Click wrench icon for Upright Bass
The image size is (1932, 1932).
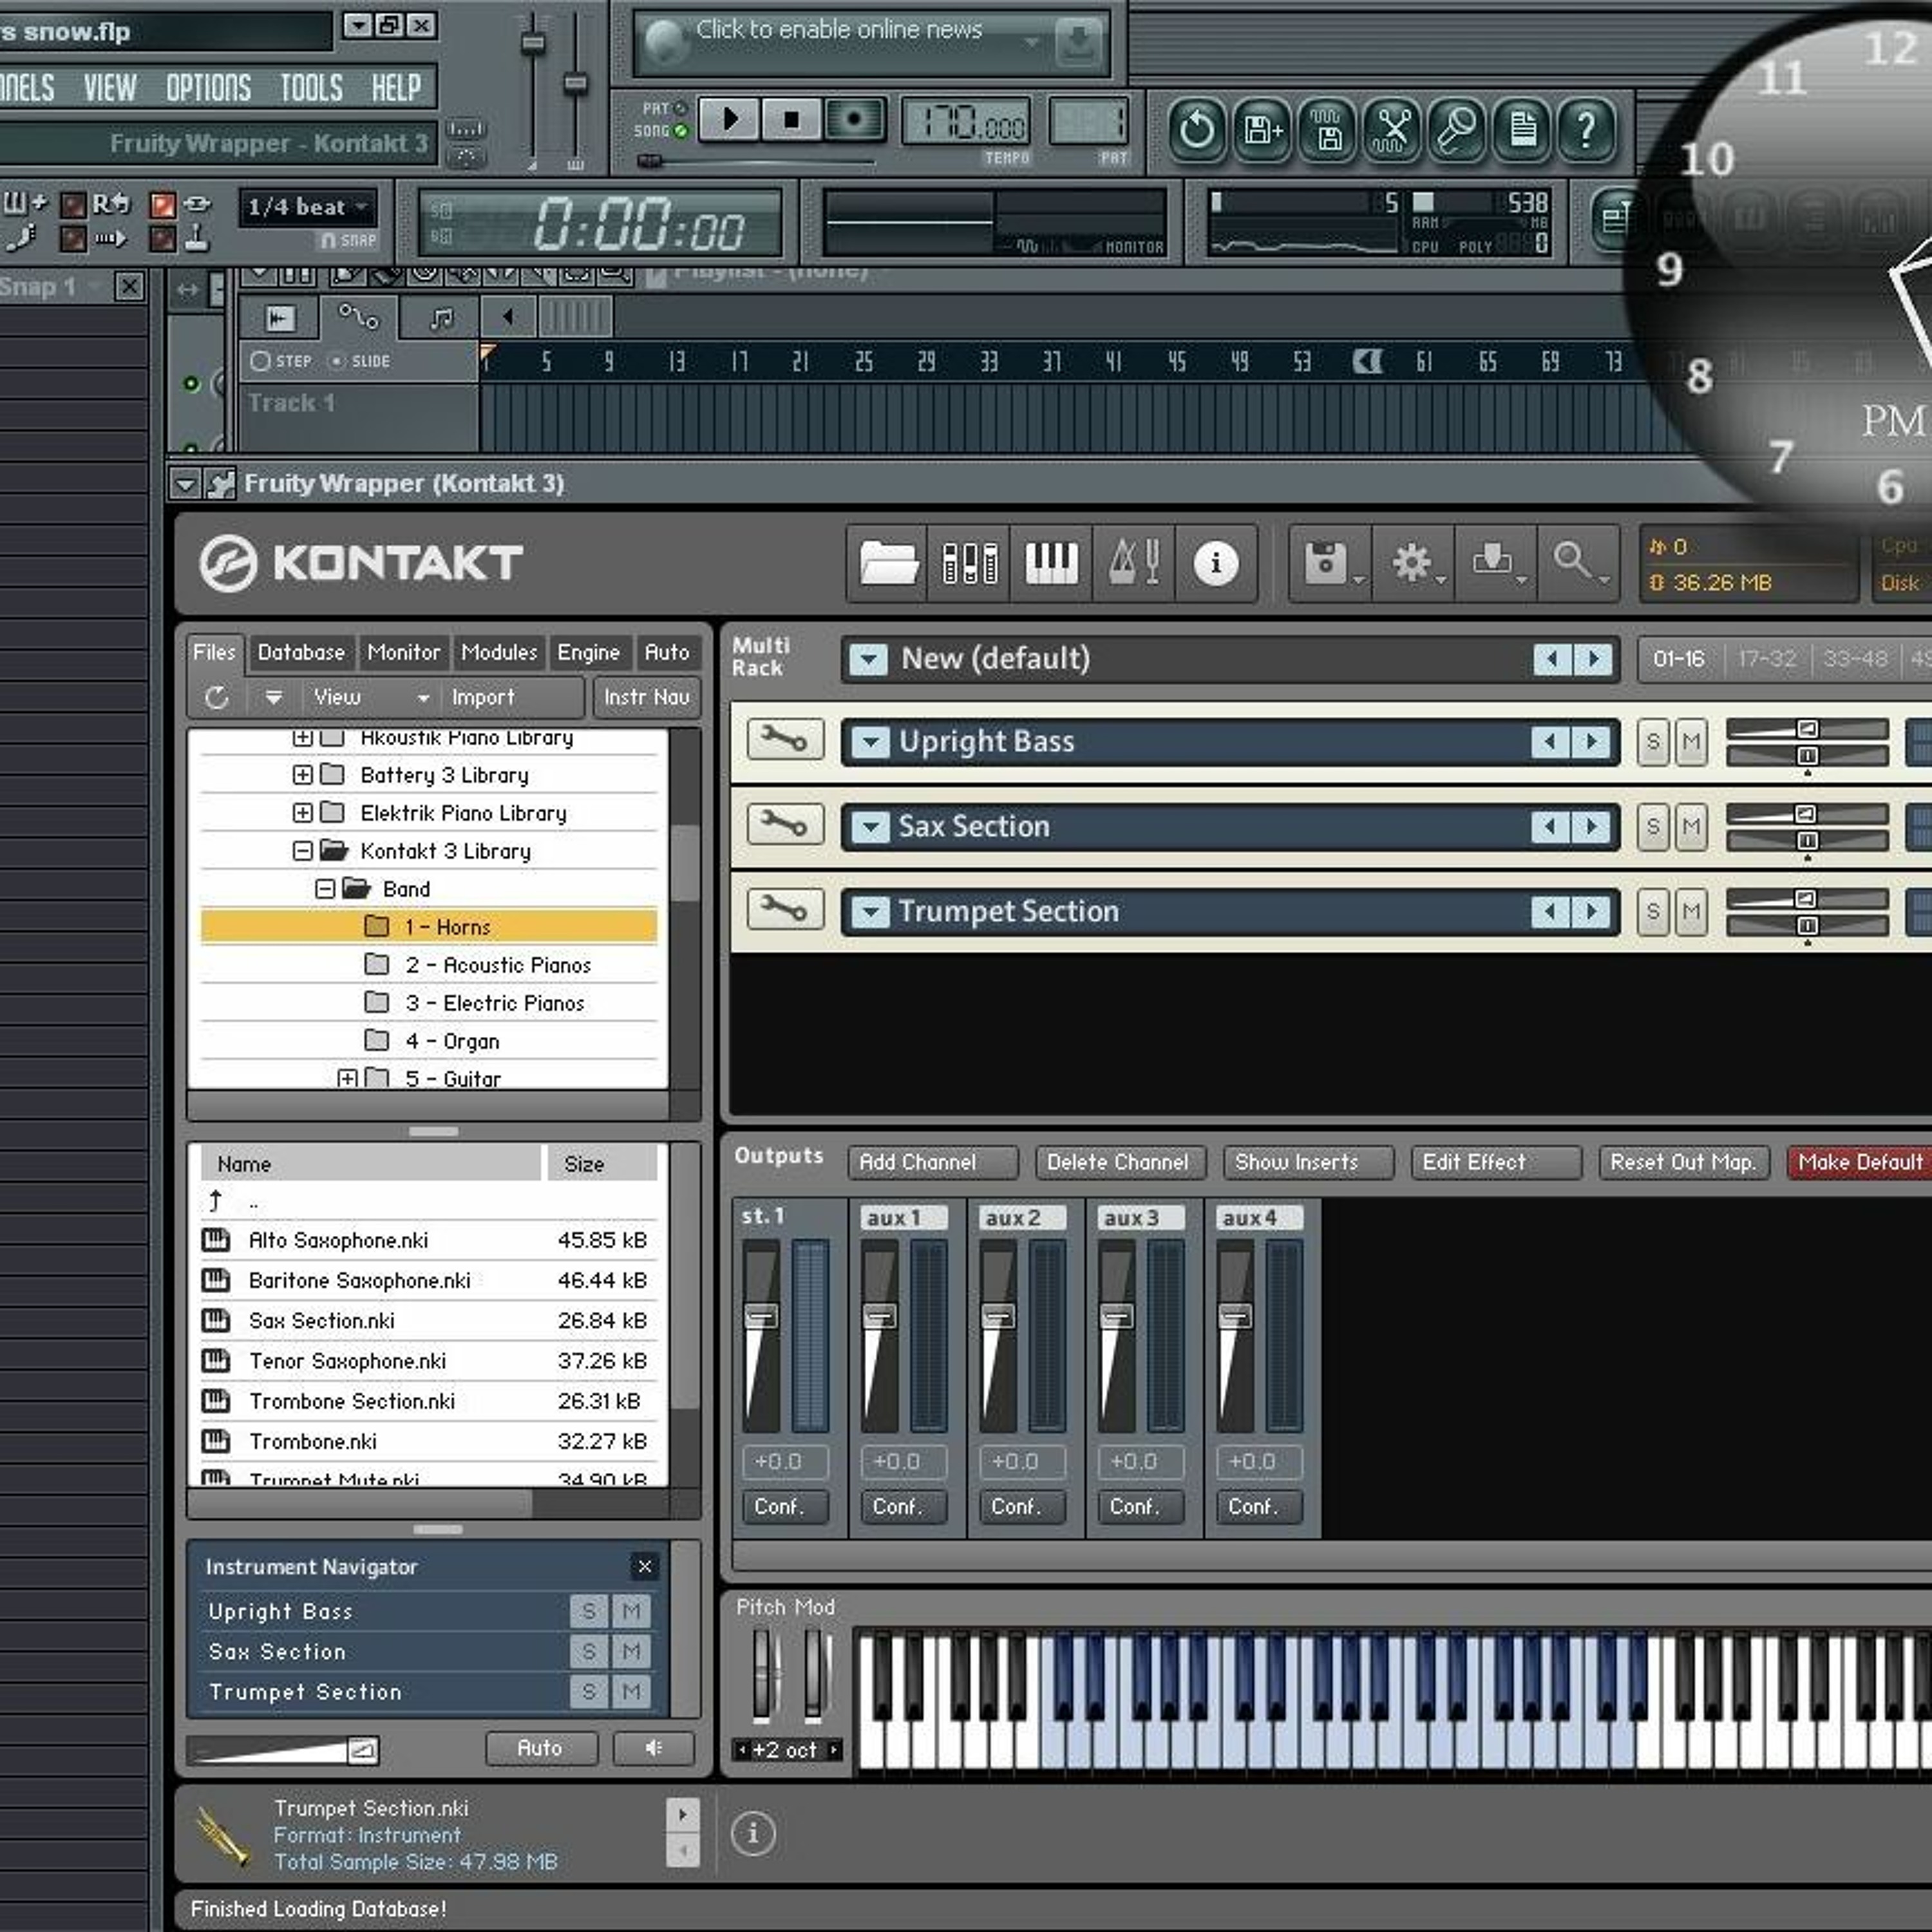[785, 740]
